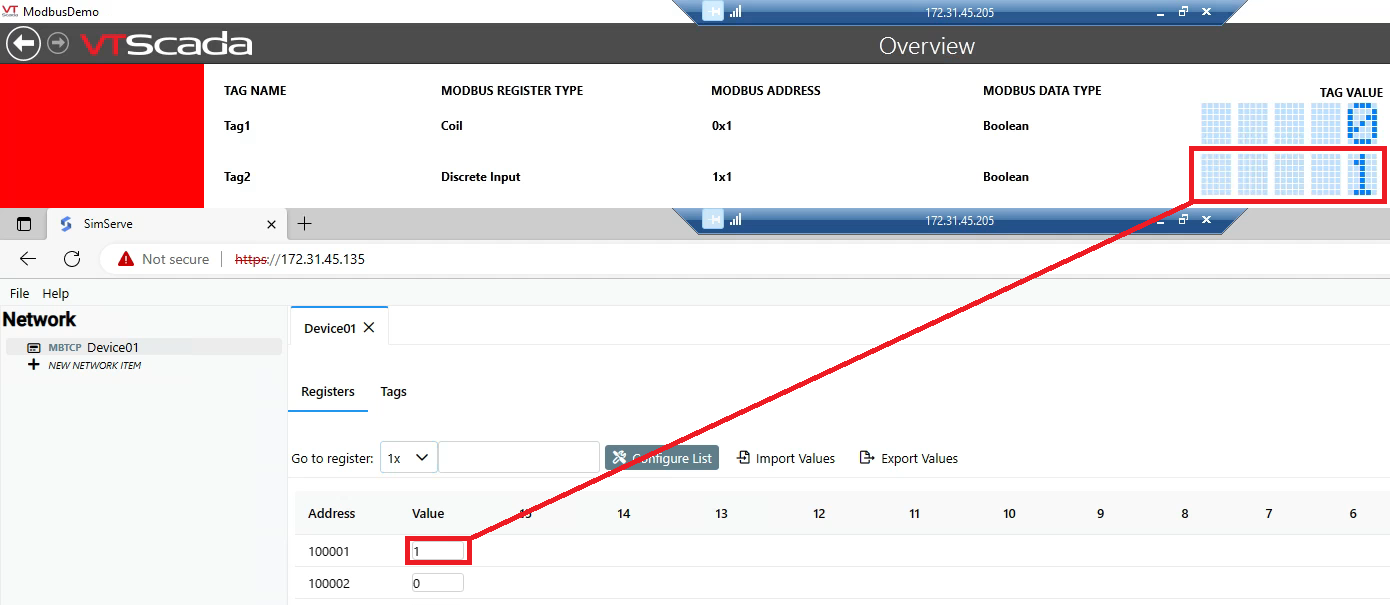Click VTScada forward navigation arrow
Screen dimensions: 1390x605
pyautogui.click(x=57, y=44)
